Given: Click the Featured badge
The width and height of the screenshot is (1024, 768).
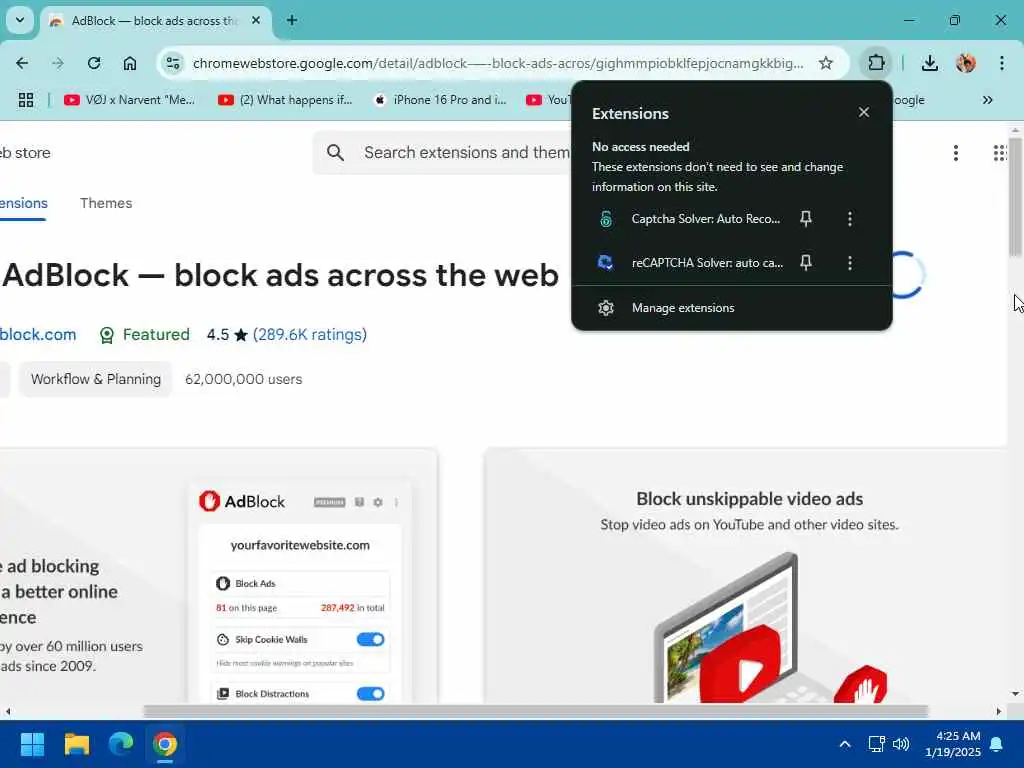Looking at the screenshot, I should tap(144, 334).
